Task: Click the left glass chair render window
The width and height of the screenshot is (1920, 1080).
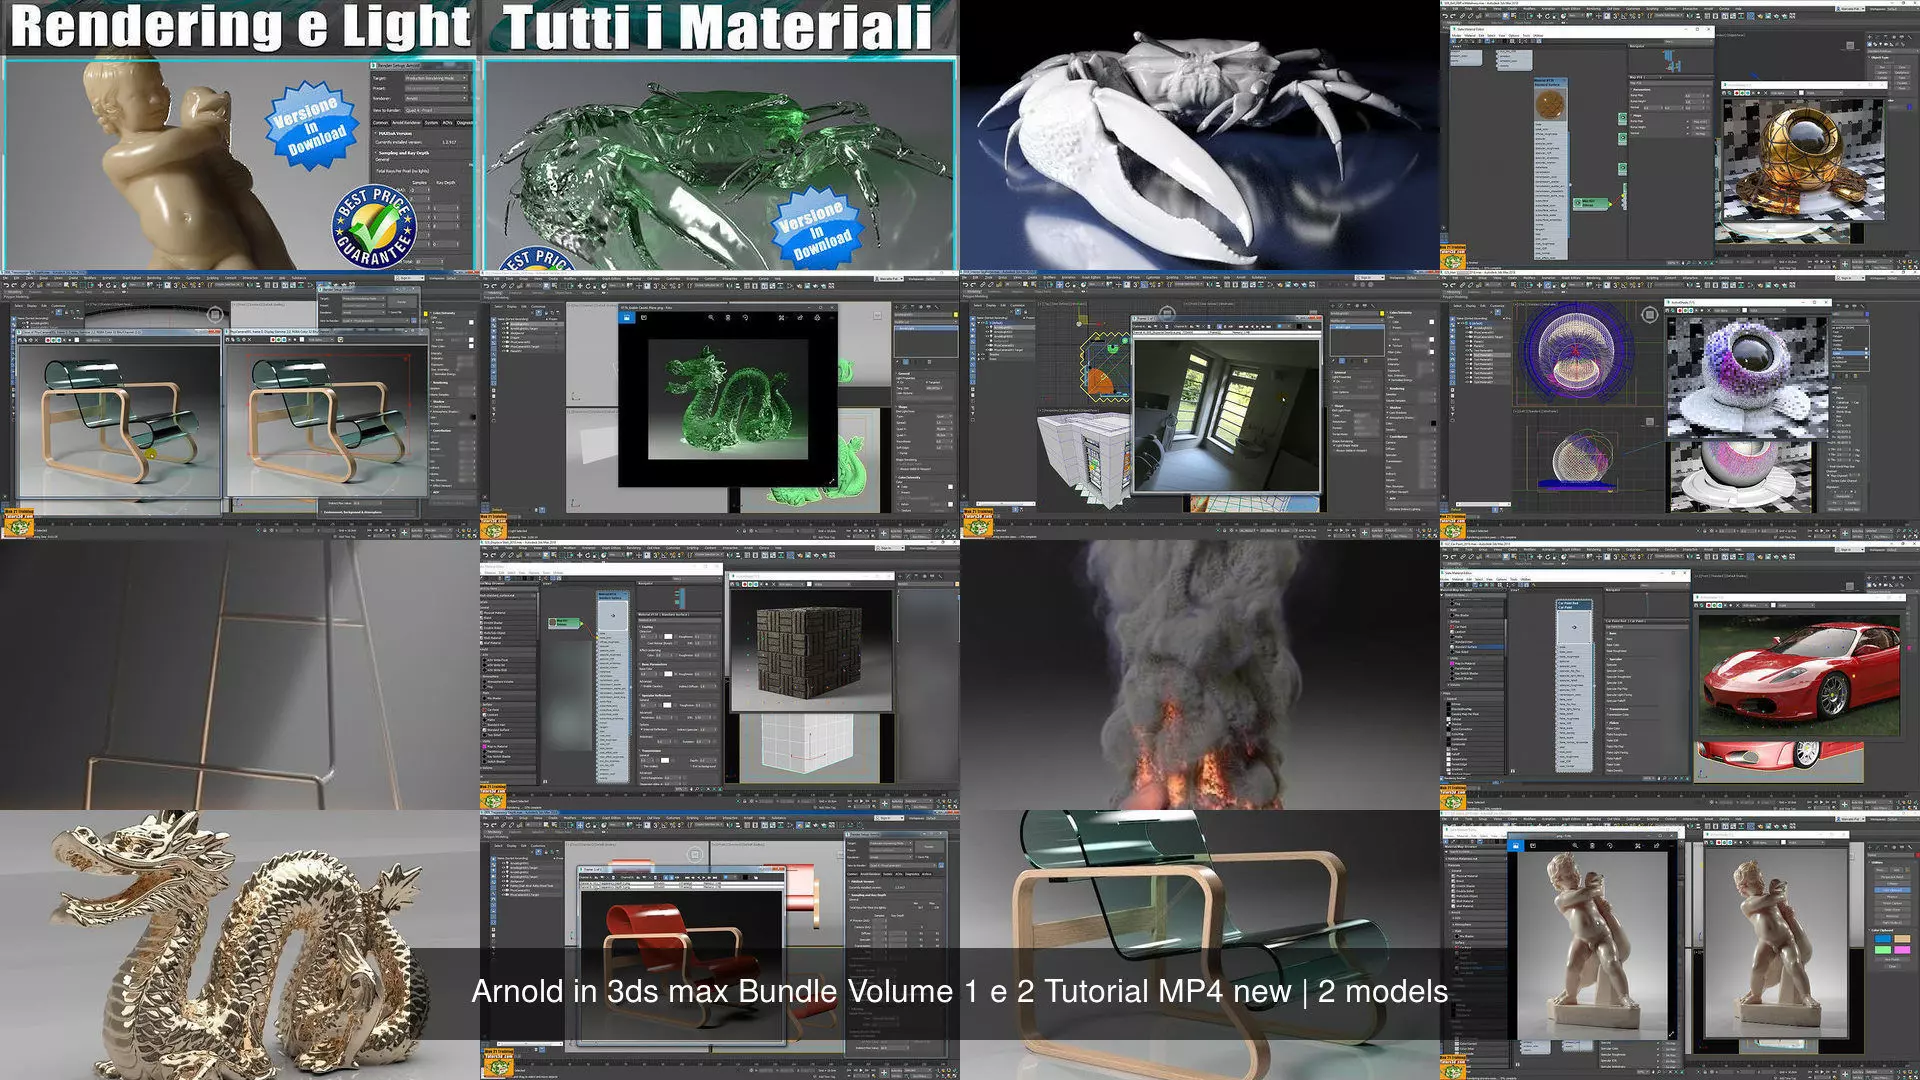Action: pyautogui.click(x=118, y=415)
